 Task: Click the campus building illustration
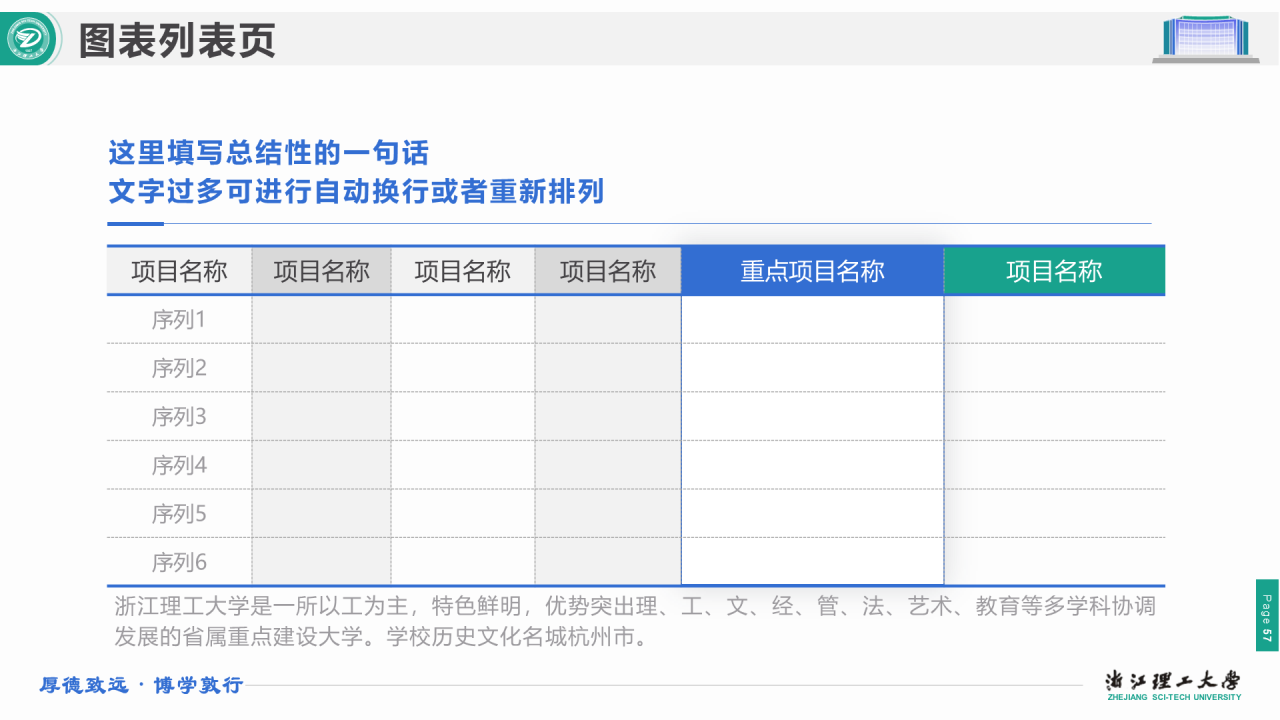click(x=1205, y=39)
